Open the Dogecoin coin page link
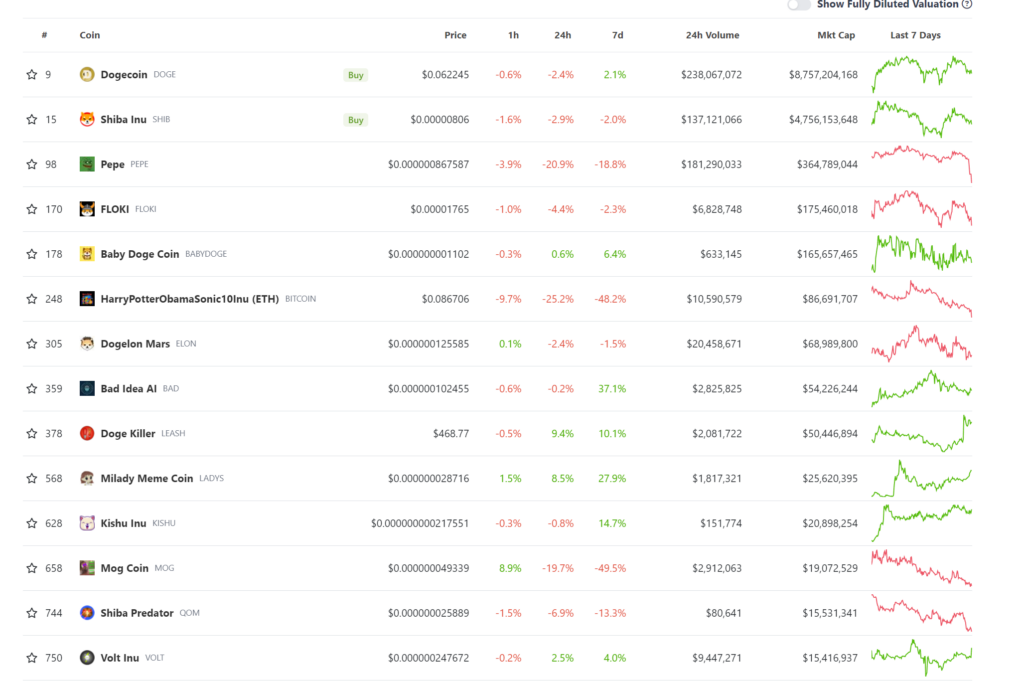 pyautogui.click(x=124, y=74)
